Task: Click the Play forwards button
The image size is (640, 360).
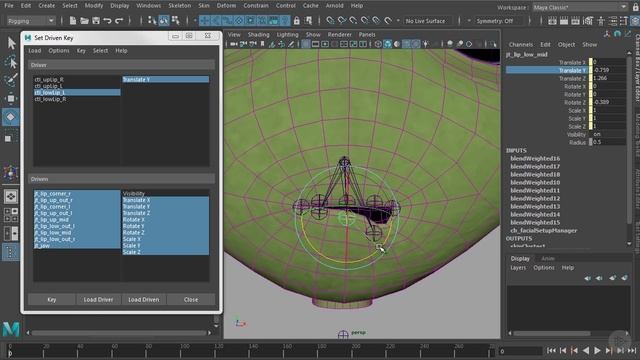Action: [597, 350]
